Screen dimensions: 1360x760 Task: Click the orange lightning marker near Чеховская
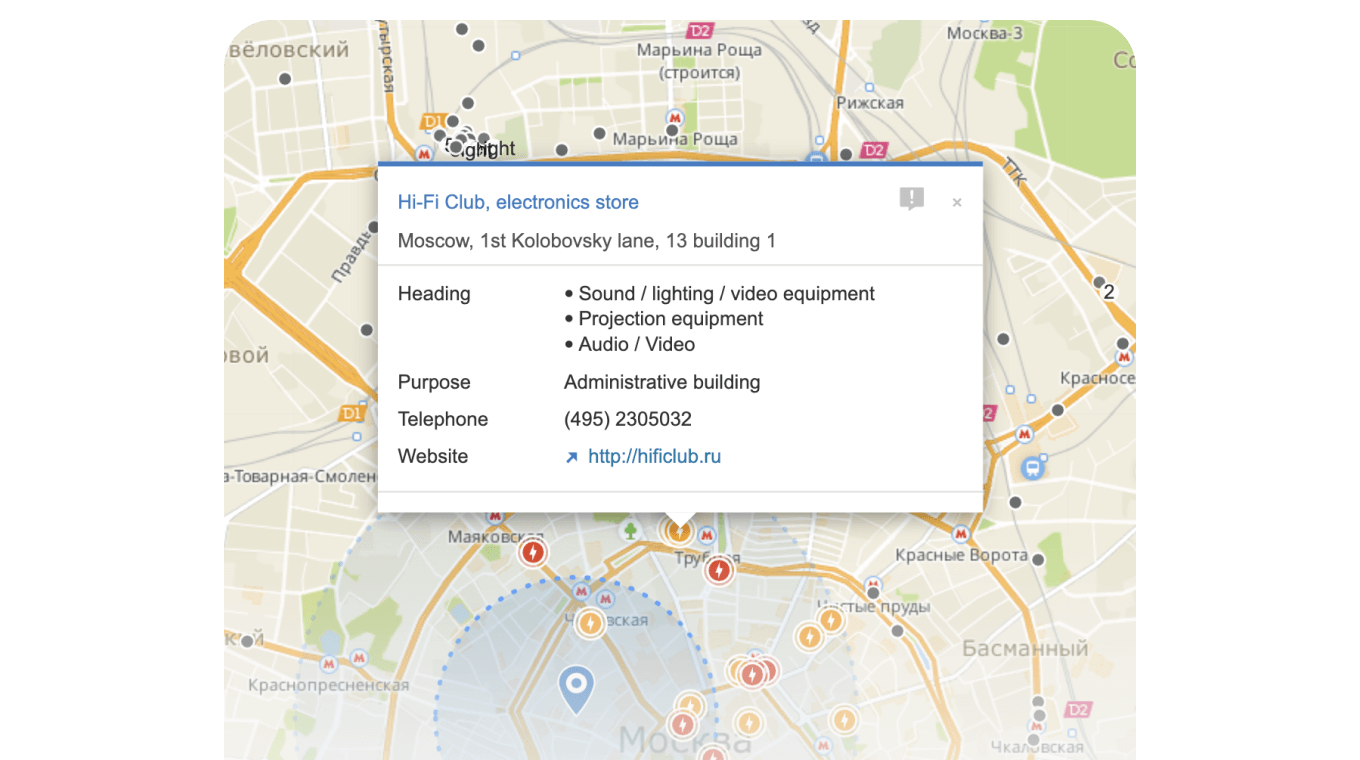[590, 624]
